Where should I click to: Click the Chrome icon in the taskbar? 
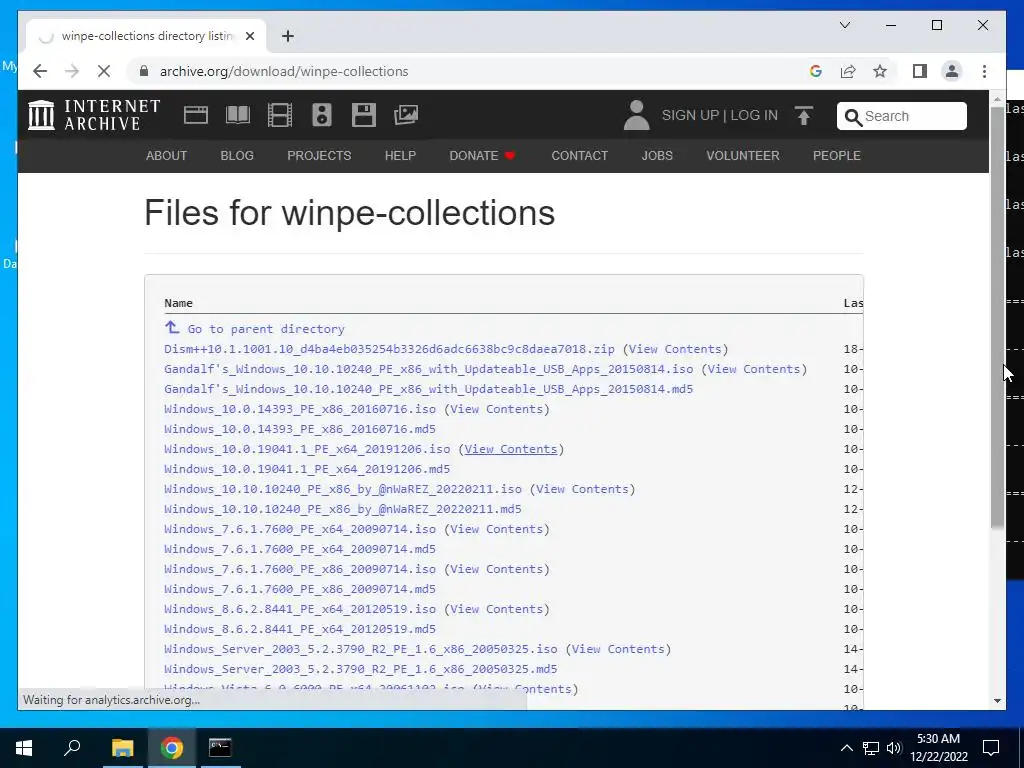click(x=171, y=748)
